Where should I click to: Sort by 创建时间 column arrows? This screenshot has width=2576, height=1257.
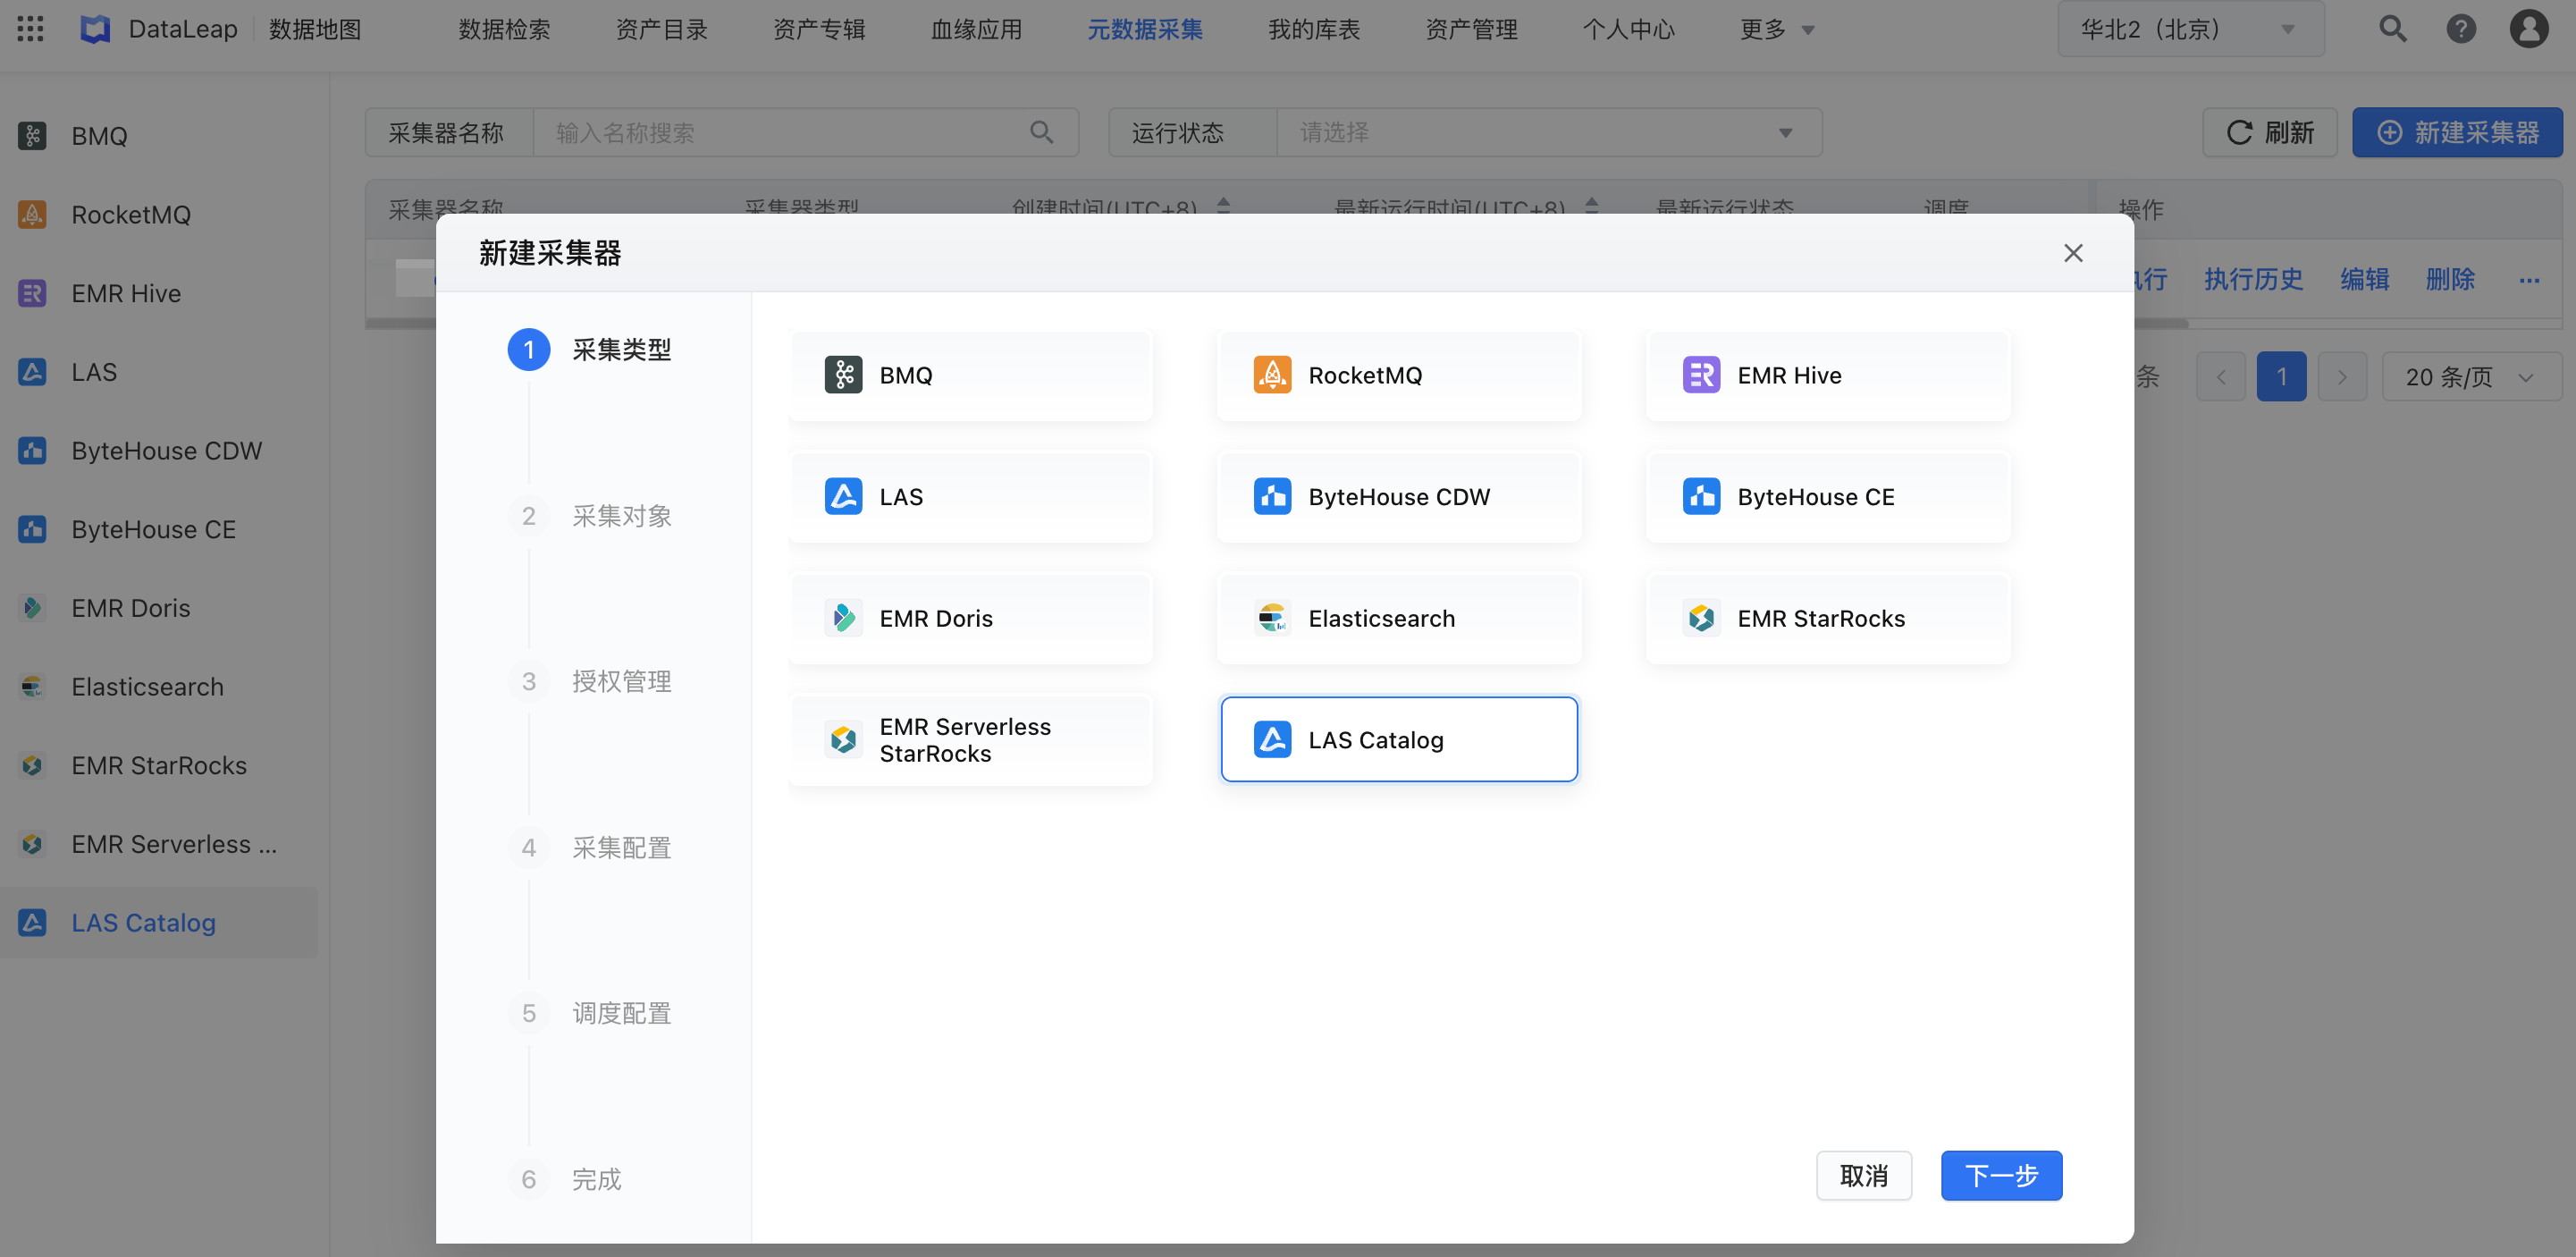1223,205
